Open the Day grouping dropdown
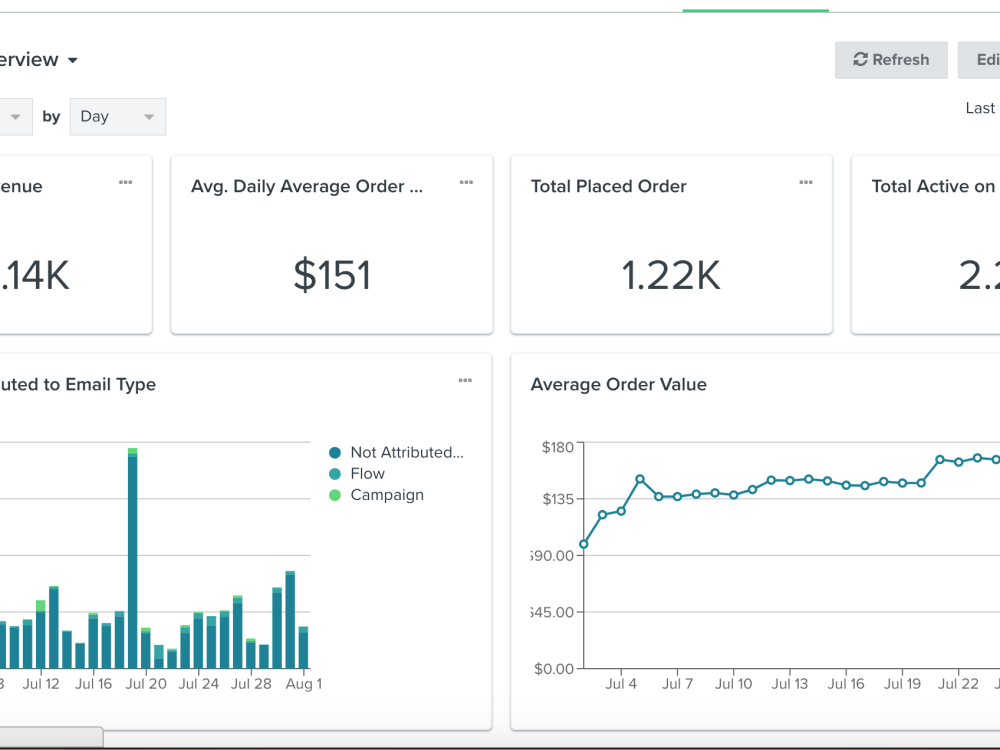Screen dimensions: 1000x750 117,117
